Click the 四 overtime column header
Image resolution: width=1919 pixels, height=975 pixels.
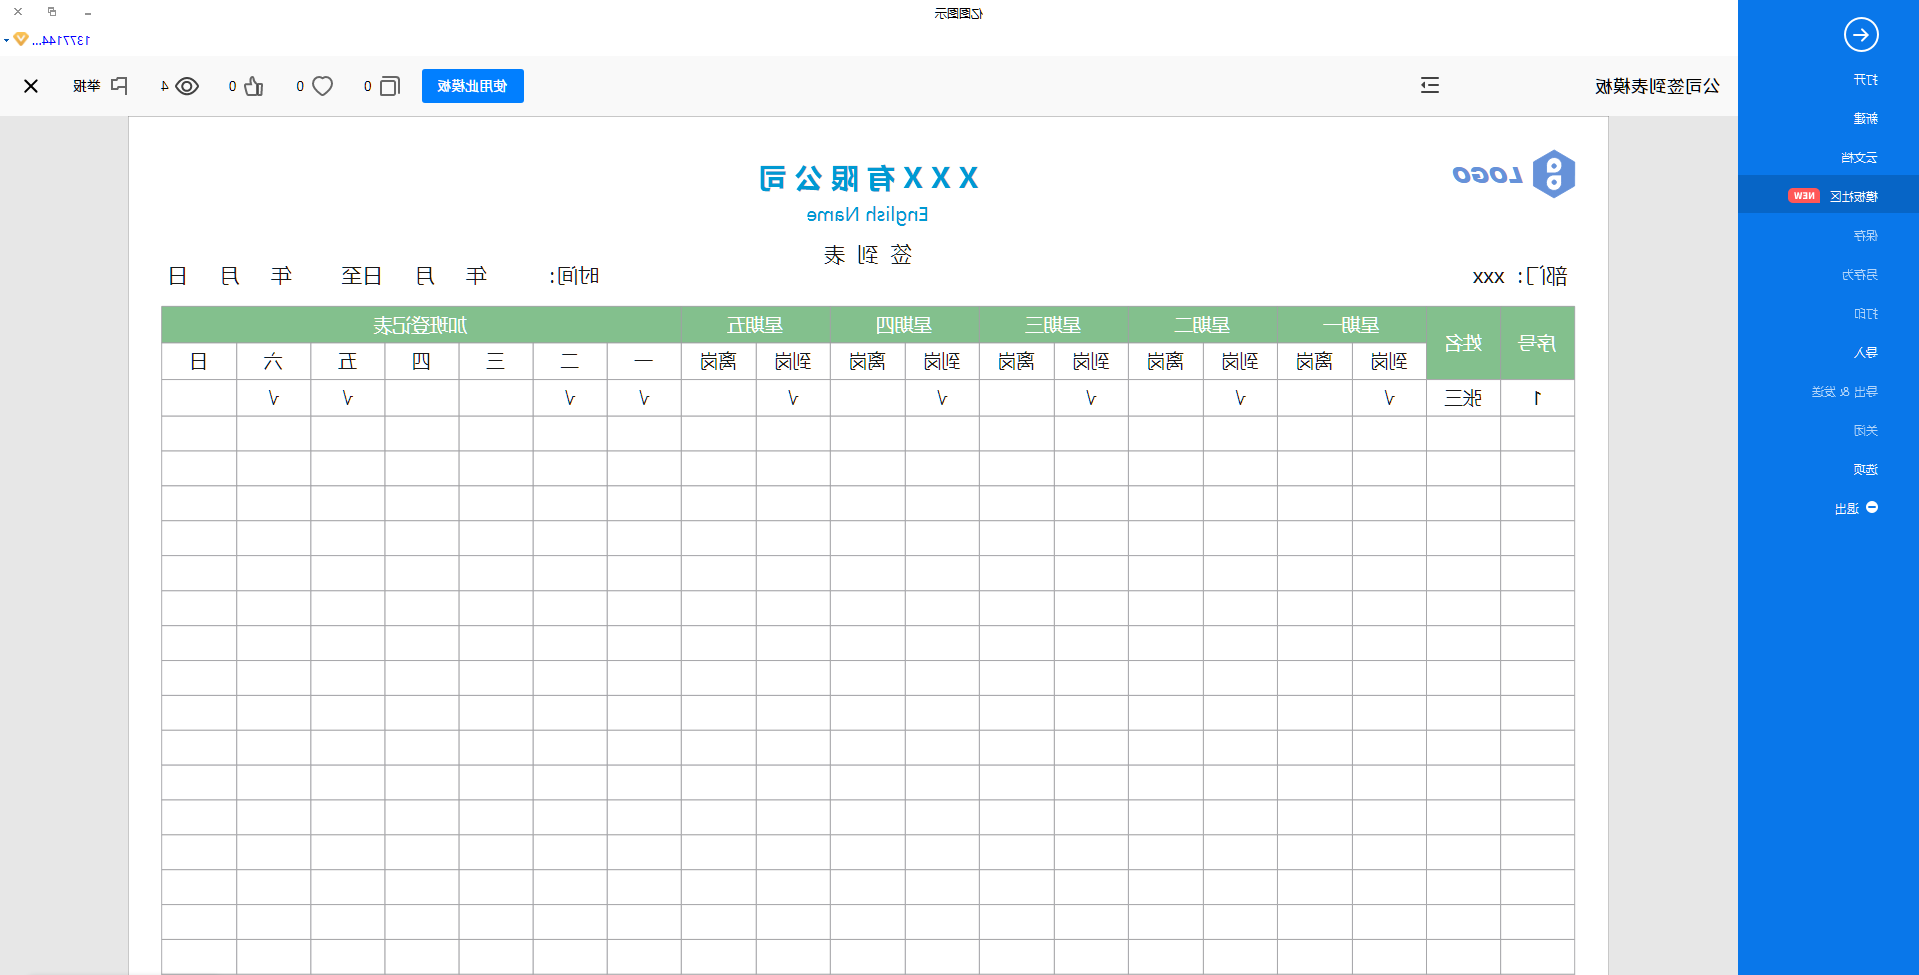point(421,362)
